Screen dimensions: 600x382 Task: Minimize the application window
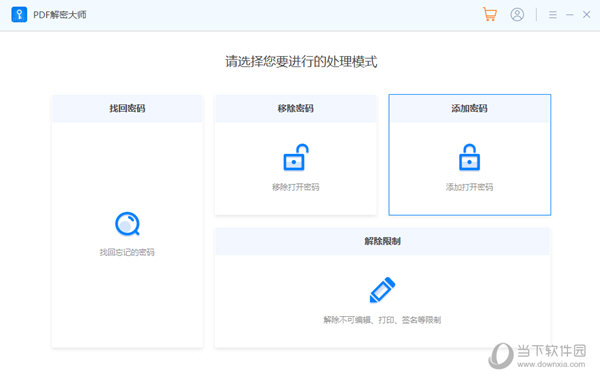tap(570, 15)
